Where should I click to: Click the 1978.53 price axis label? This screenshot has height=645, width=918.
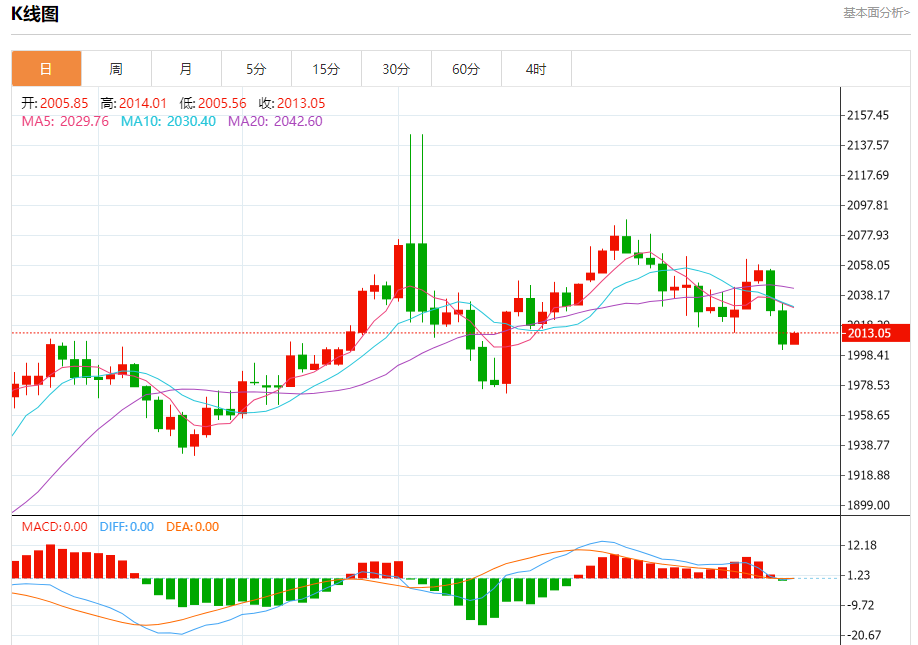(x=868, y=385)
